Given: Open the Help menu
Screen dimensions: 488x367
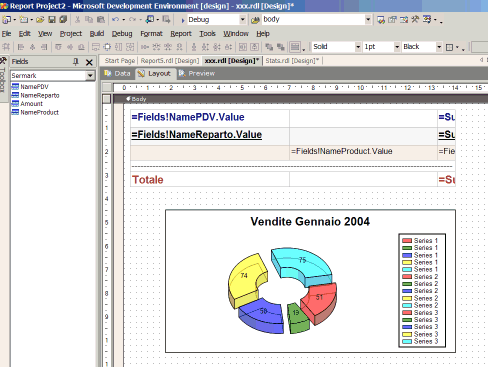Looking at the screenshot, I should (x=263, y=34).
